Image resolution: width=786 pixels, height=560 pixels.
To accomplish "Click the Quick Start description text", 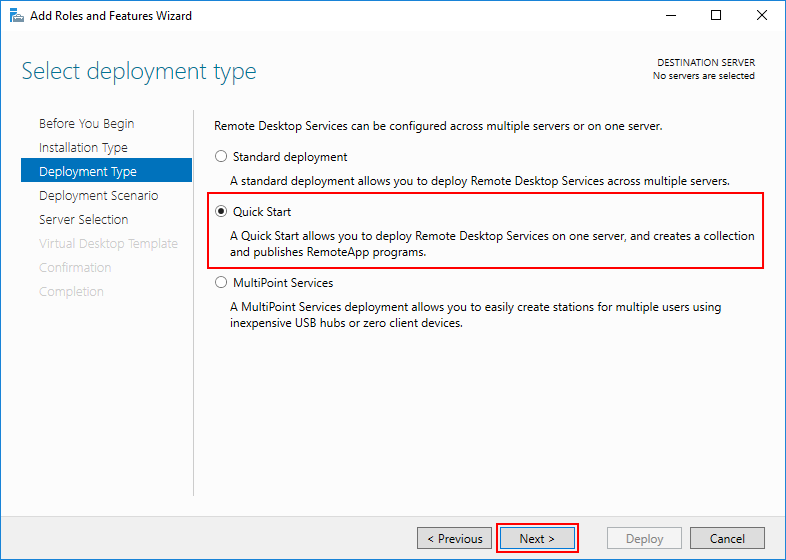I will [x=492, y=244].
